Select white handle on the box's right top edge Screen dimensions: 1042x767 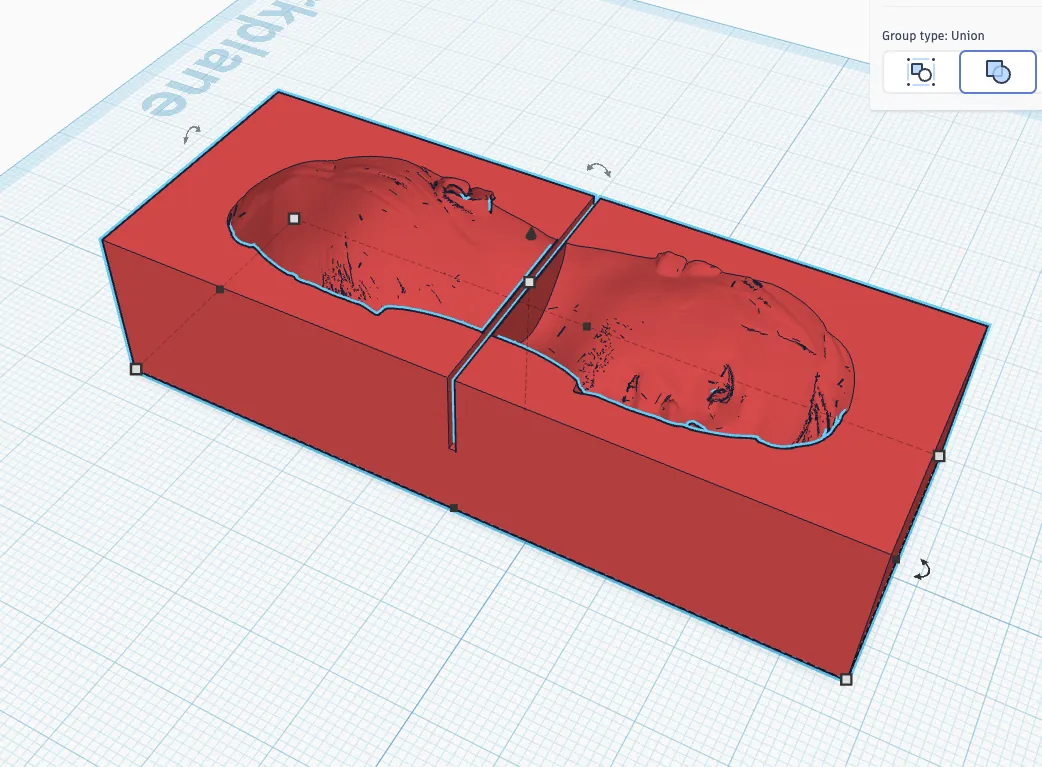pyautogui.click(x=939, y=456)
